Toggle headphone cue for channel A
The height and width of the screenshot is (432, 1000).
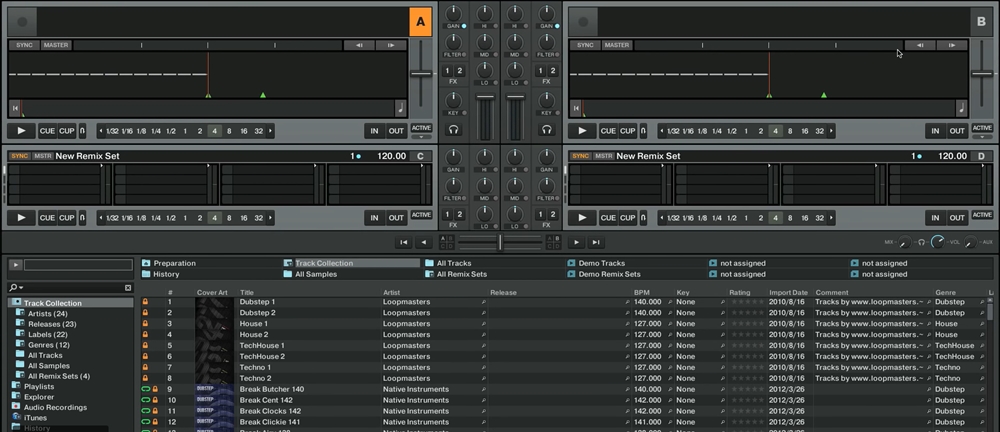[453, 130]
